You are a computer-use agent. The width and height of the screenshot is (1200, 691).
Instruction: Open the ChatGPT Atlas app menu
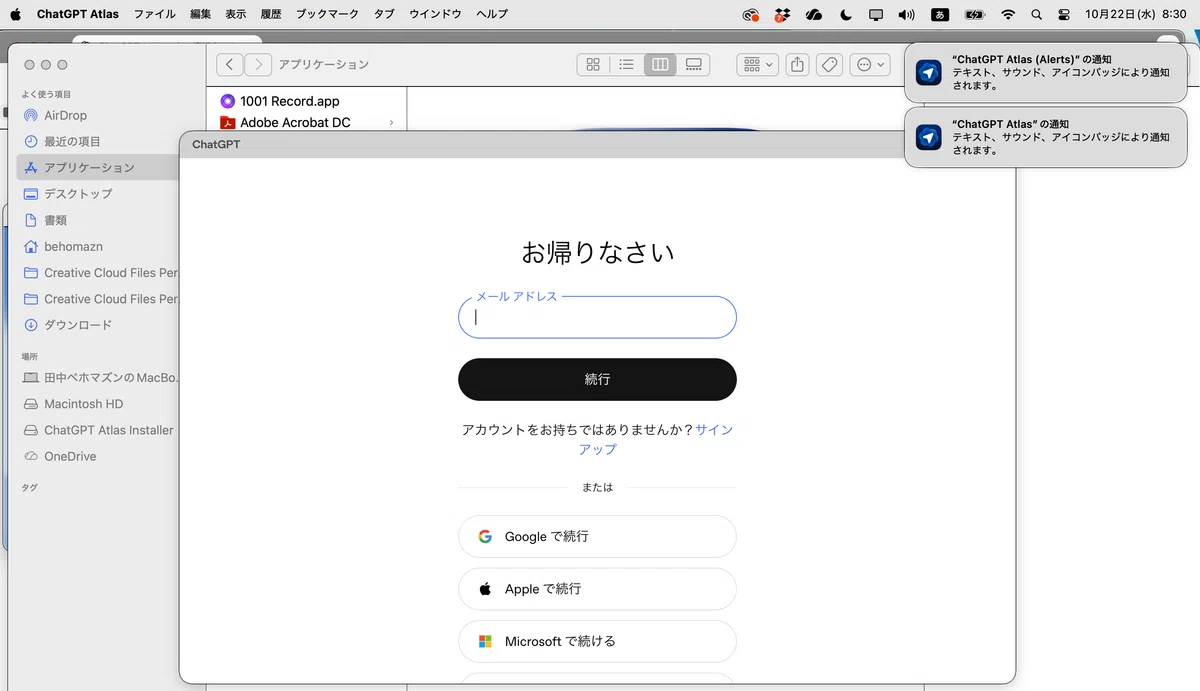coord(78,14)
